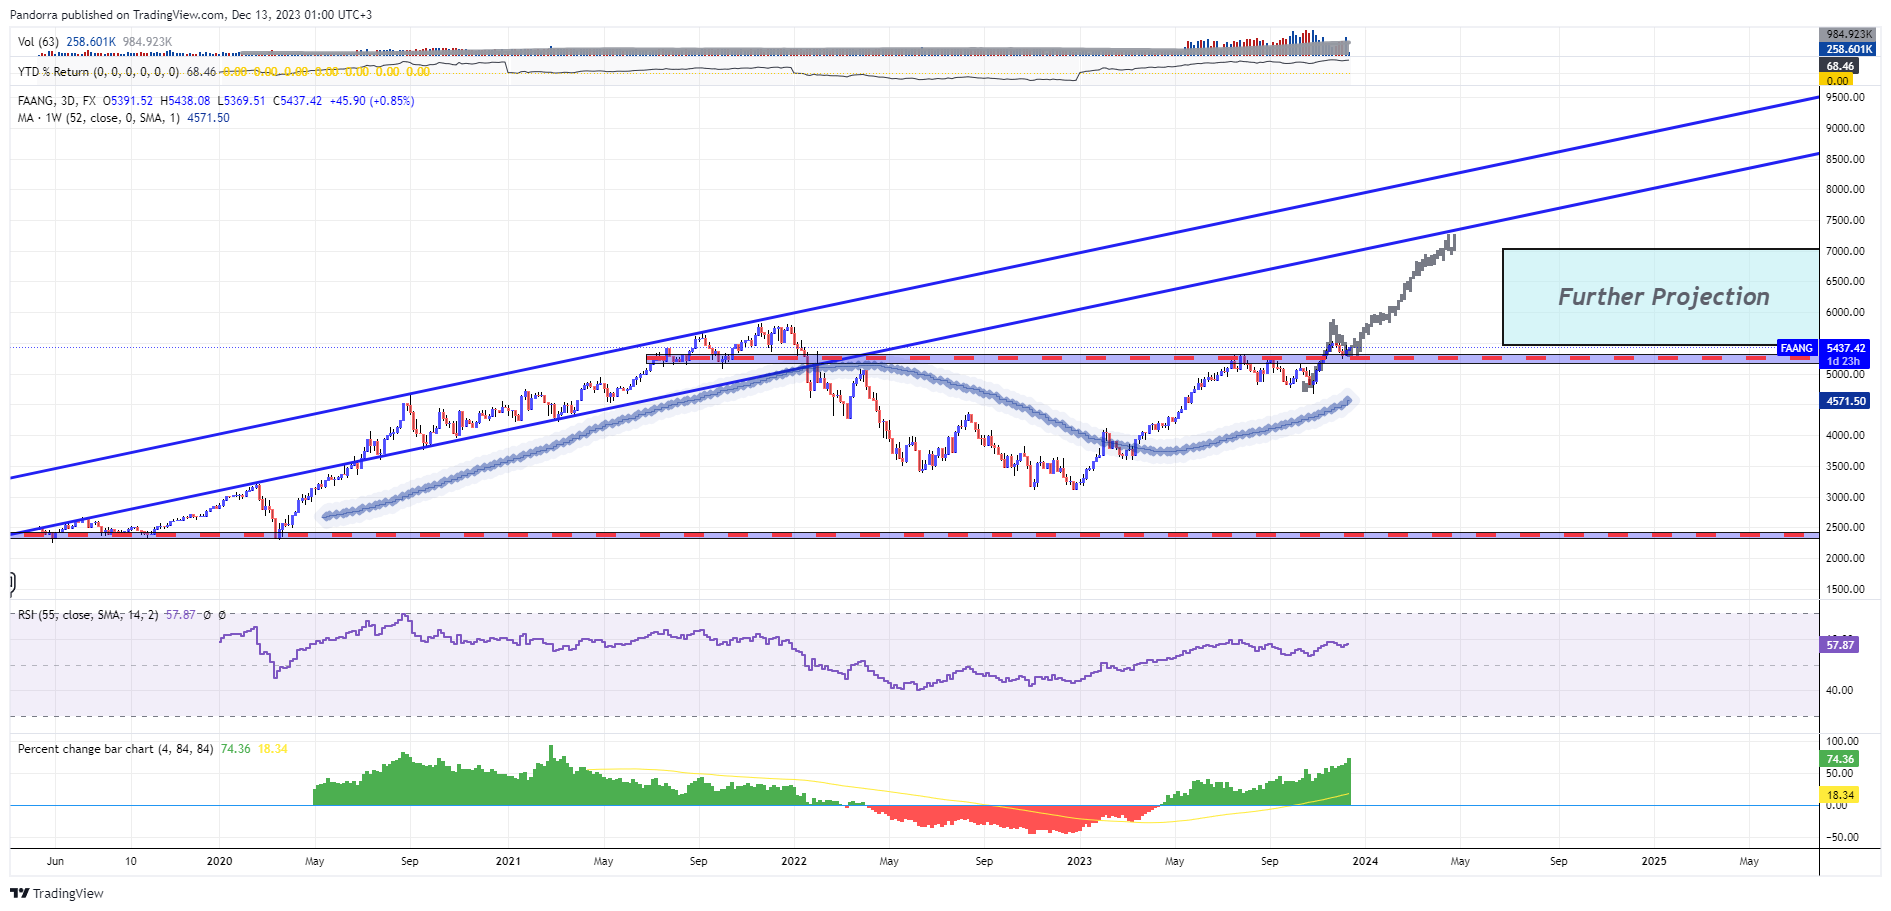Click the 6000.00 price axis value
Viewport: 1891px width, 911px height.
pos(1845,312)
